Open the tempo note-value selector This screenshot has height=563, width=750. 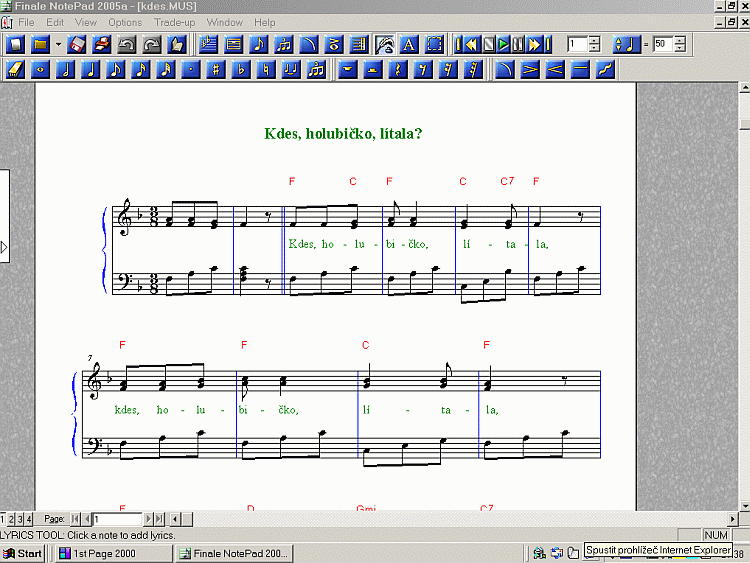pyautogui.click(x=626, y=44)
